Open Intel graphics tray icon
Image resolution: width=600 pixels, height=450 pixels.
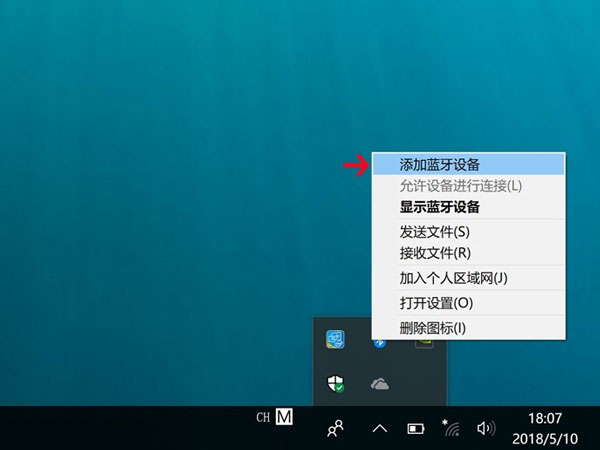pos(336,340)
